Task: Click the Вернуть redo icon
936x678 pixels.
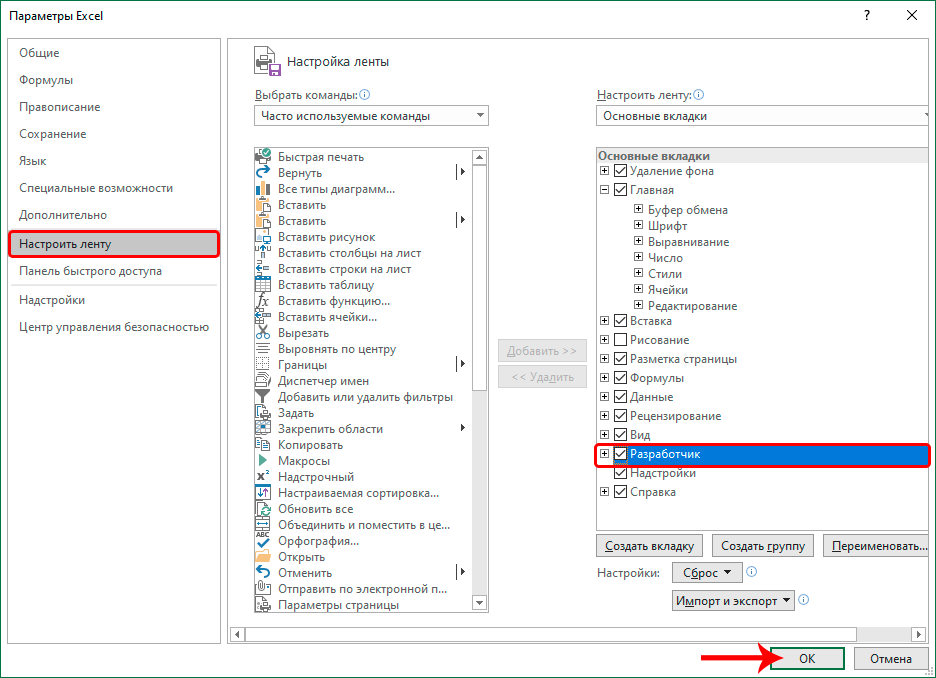Action: [x=263, y=172]
